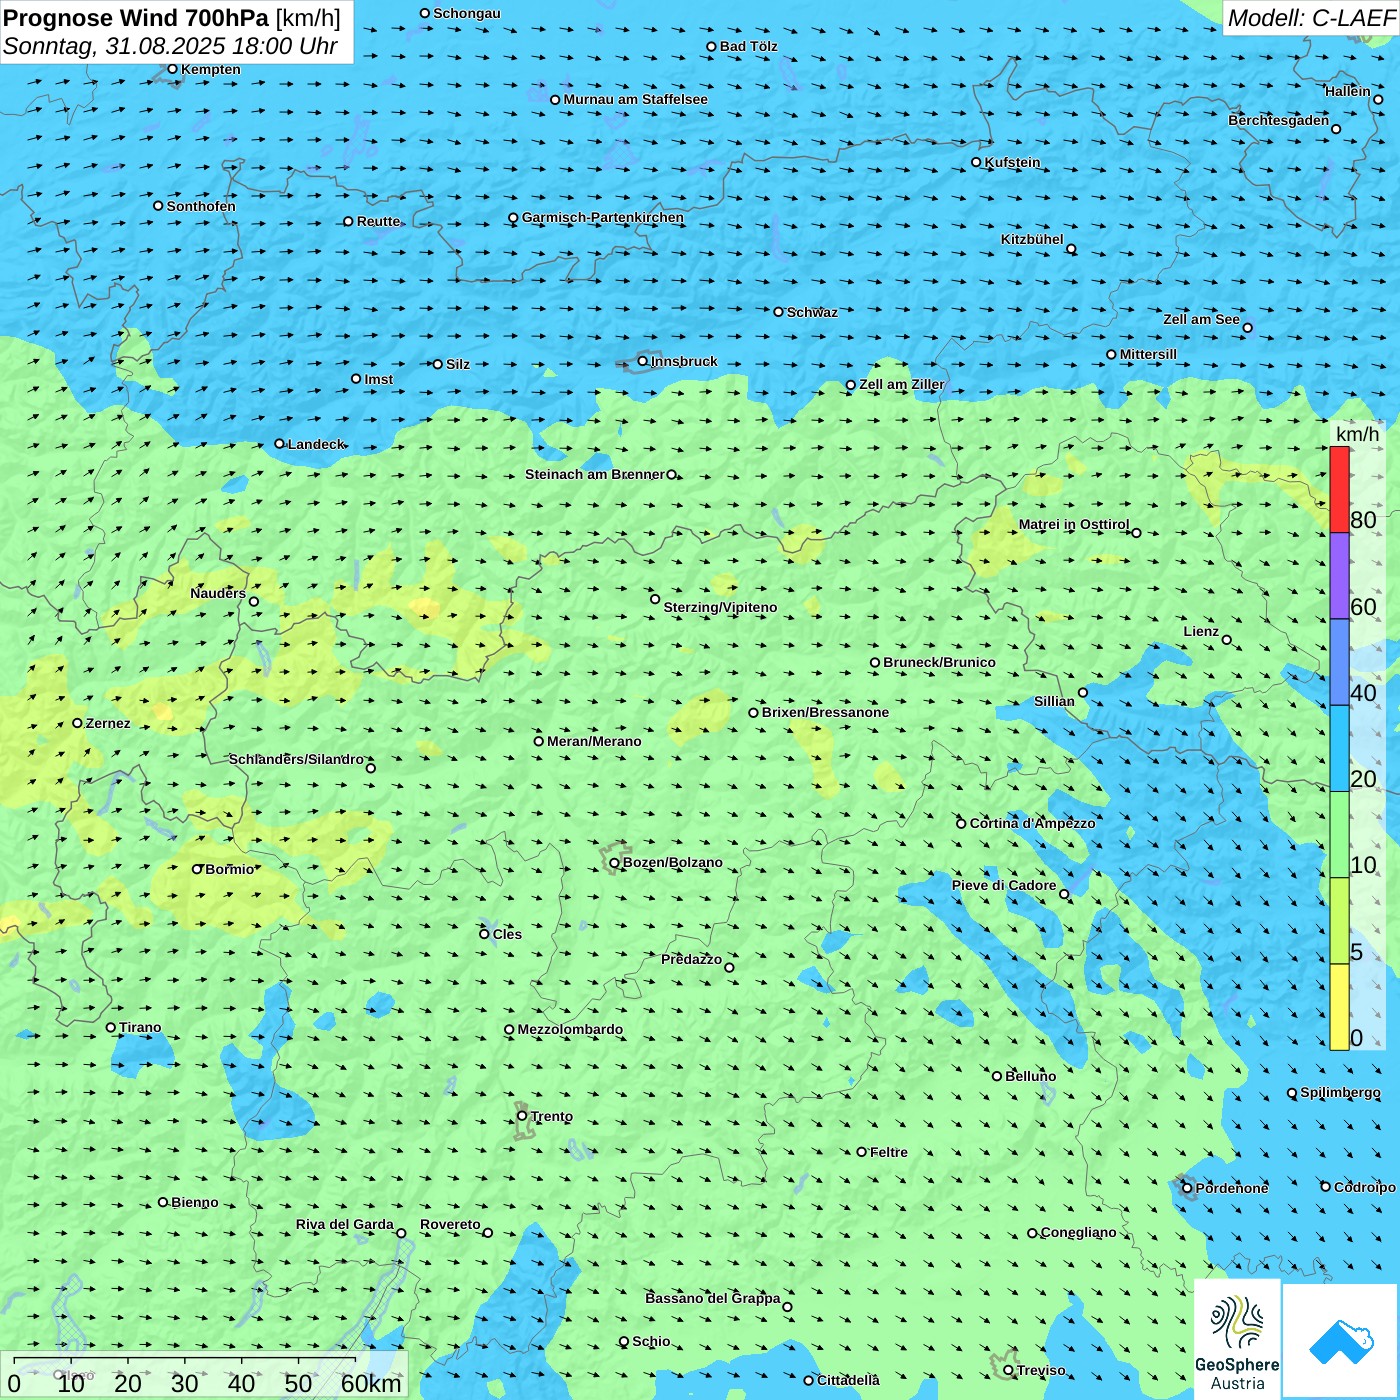Select the Meran/Merano city label
This screenshot has width=1400, height=1400.
(x=594, y=741)
